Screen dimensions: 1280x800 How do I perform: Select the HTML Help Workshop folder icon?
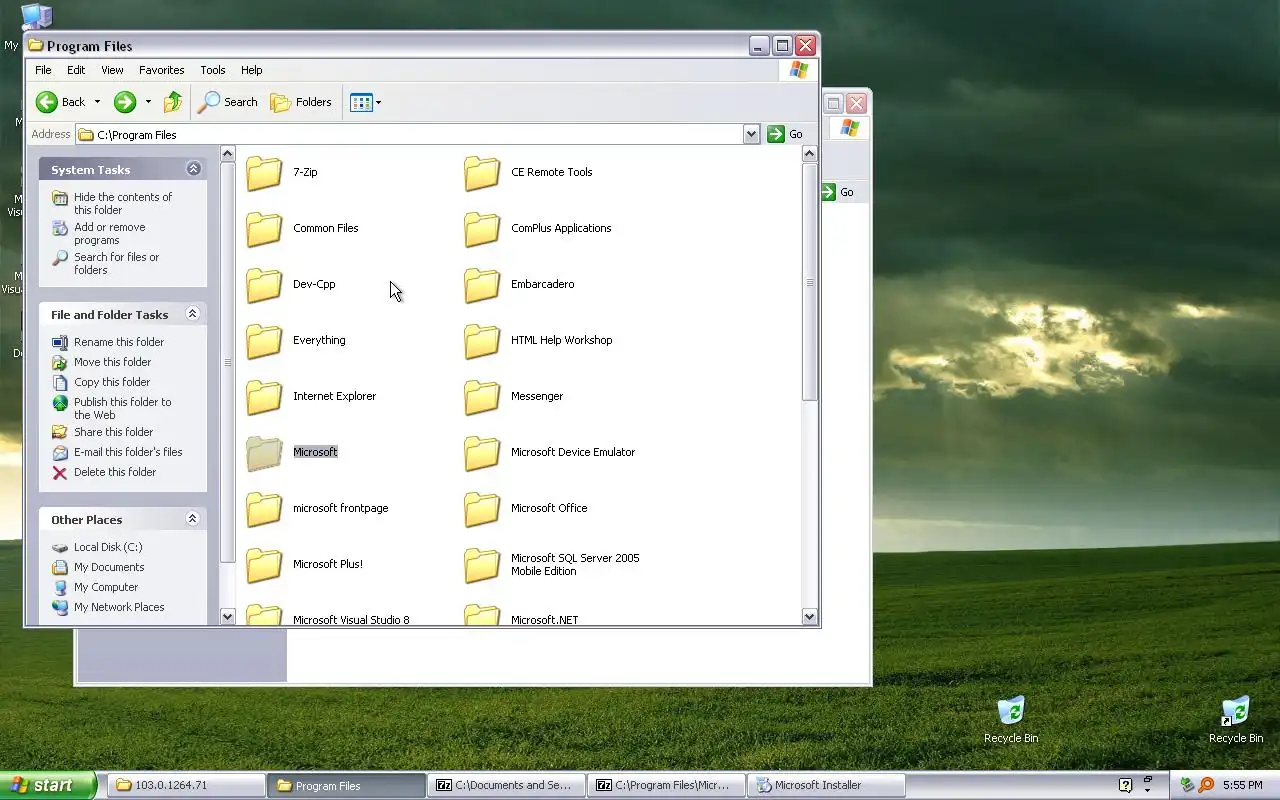tap(482, 340)
